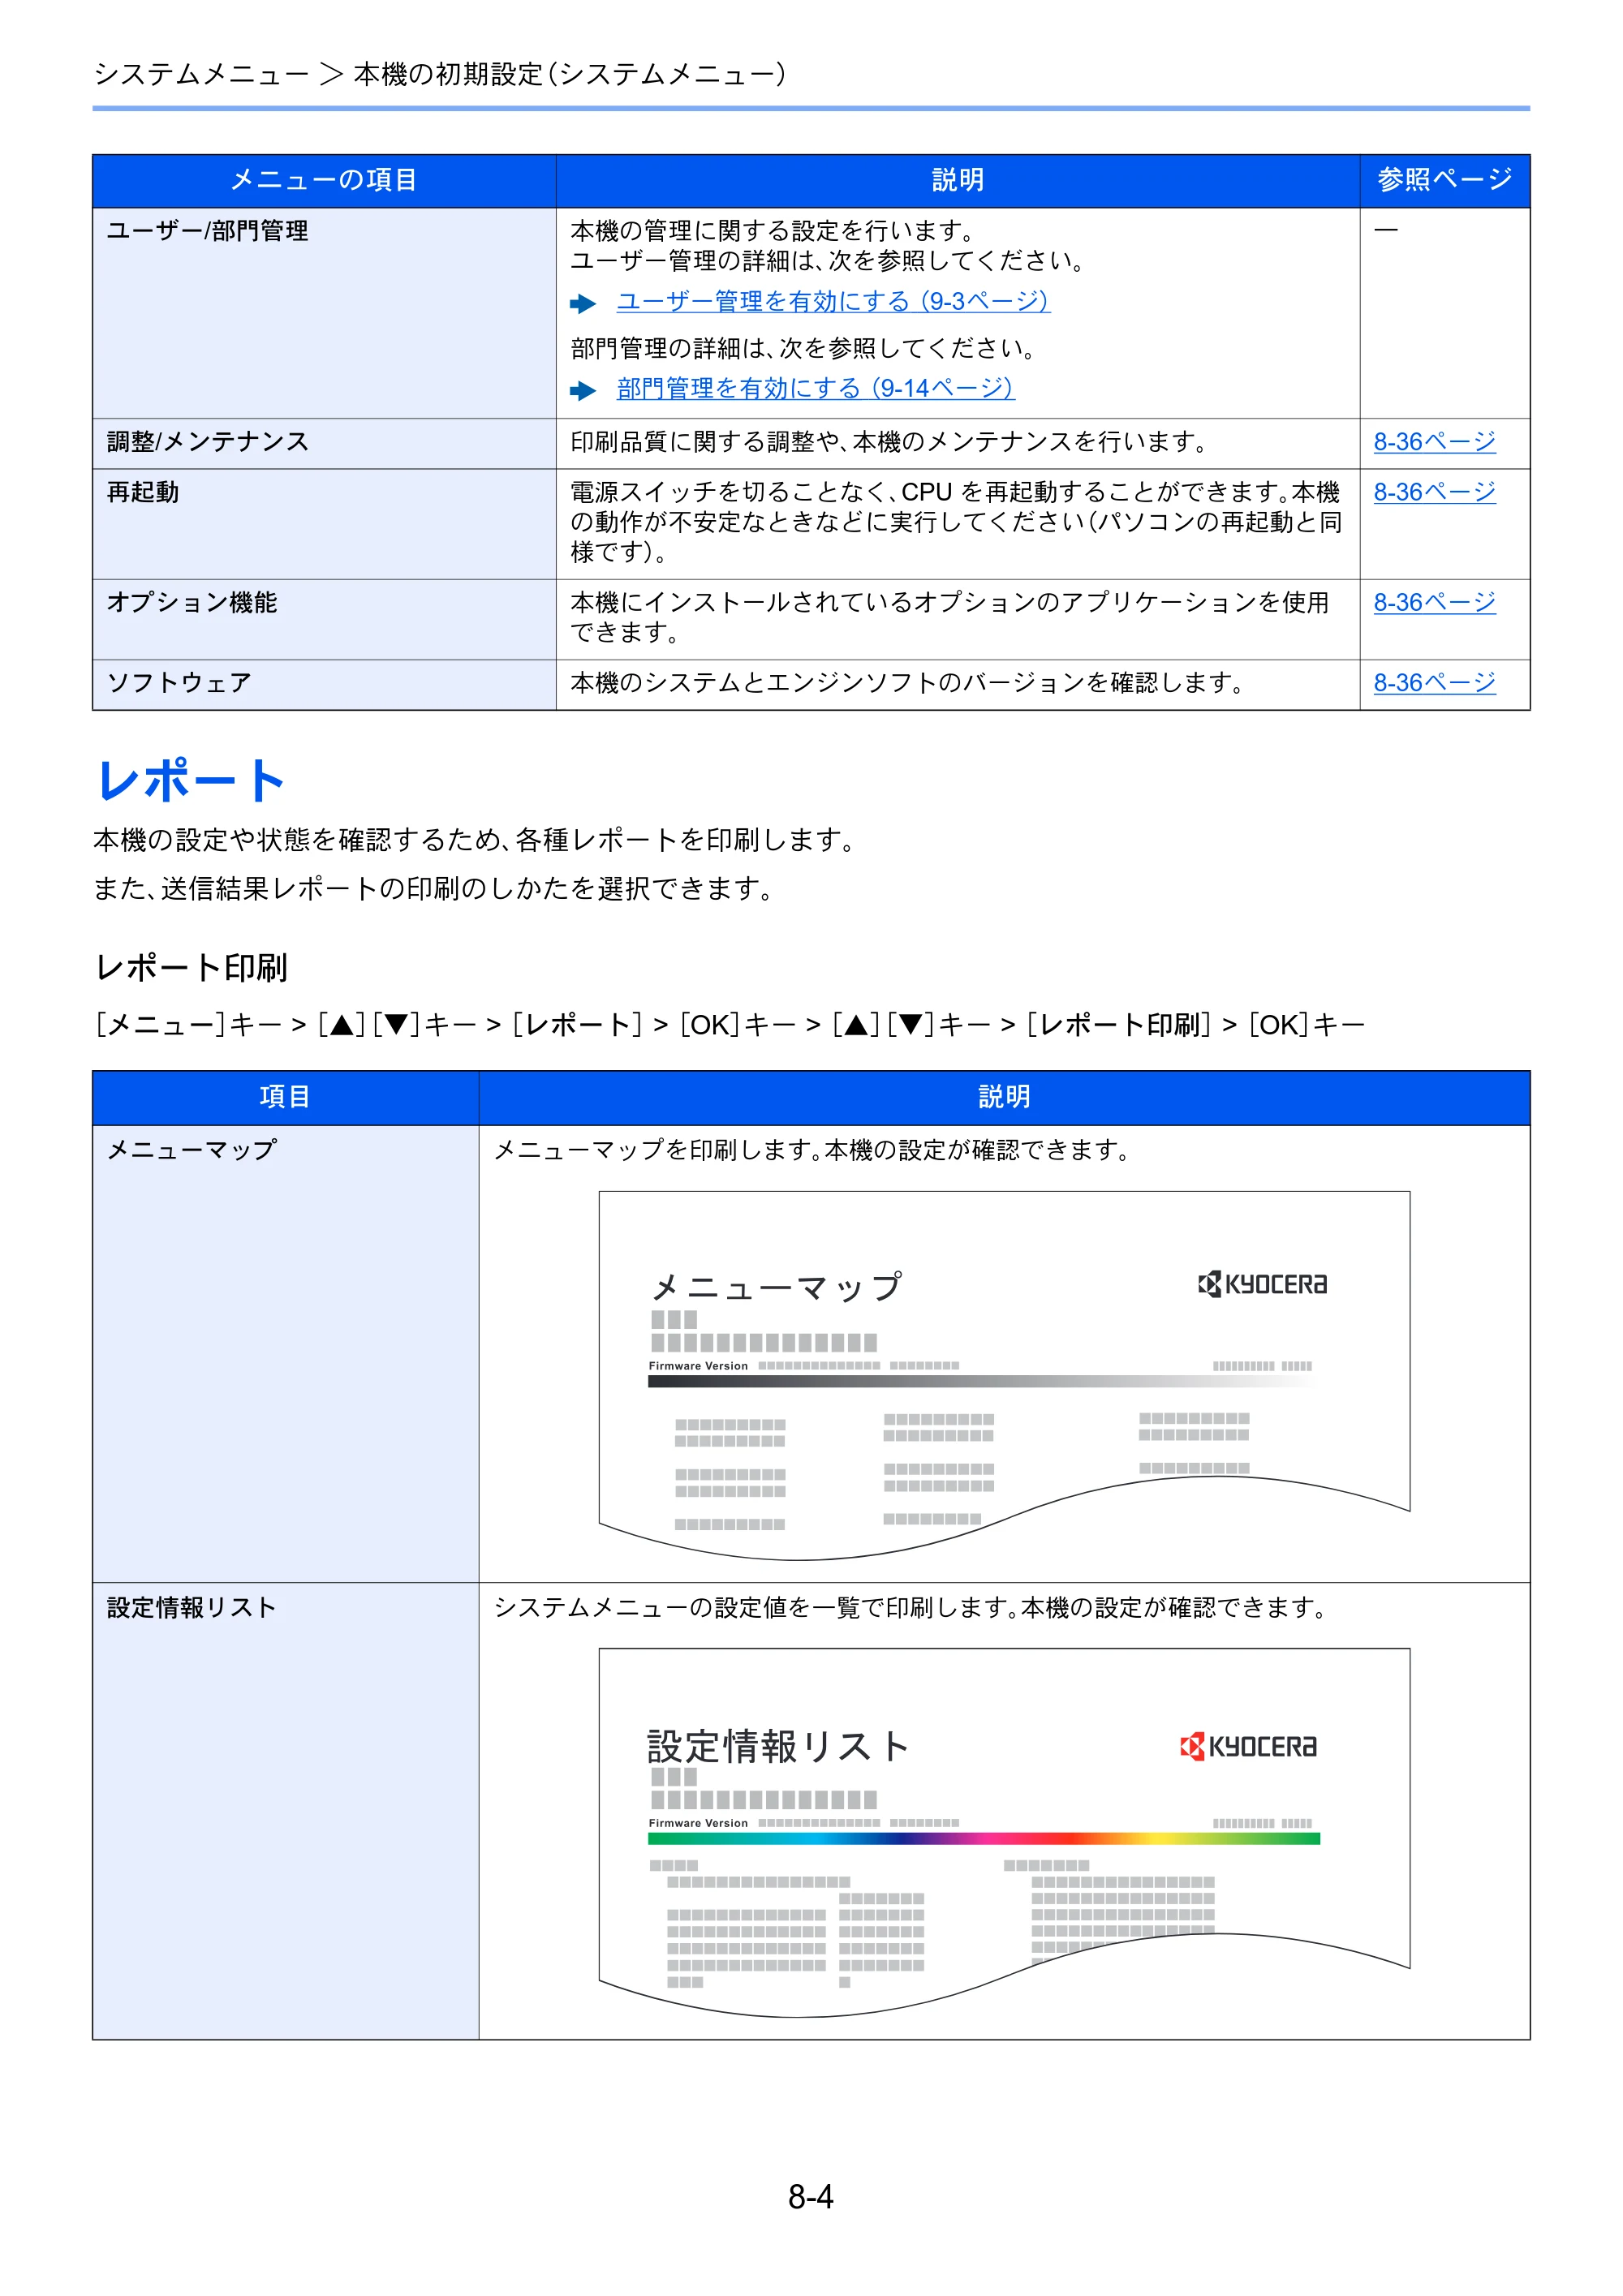Open the 部門管理を有効にする (9-14ページ) link
Viewport: 1623px width, 2296px height.
(x=815, y=388)
